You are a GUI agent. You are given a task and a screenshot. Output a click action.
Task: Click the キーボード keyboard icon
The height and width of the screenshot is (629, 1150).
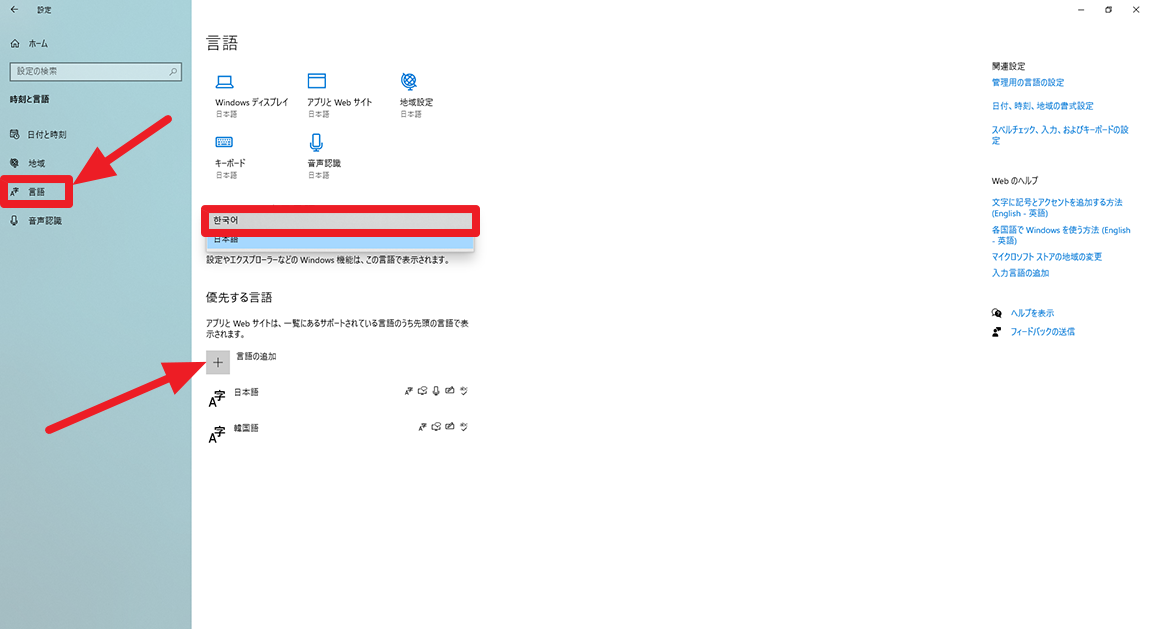pyautogui.click(x=224, y=142)
